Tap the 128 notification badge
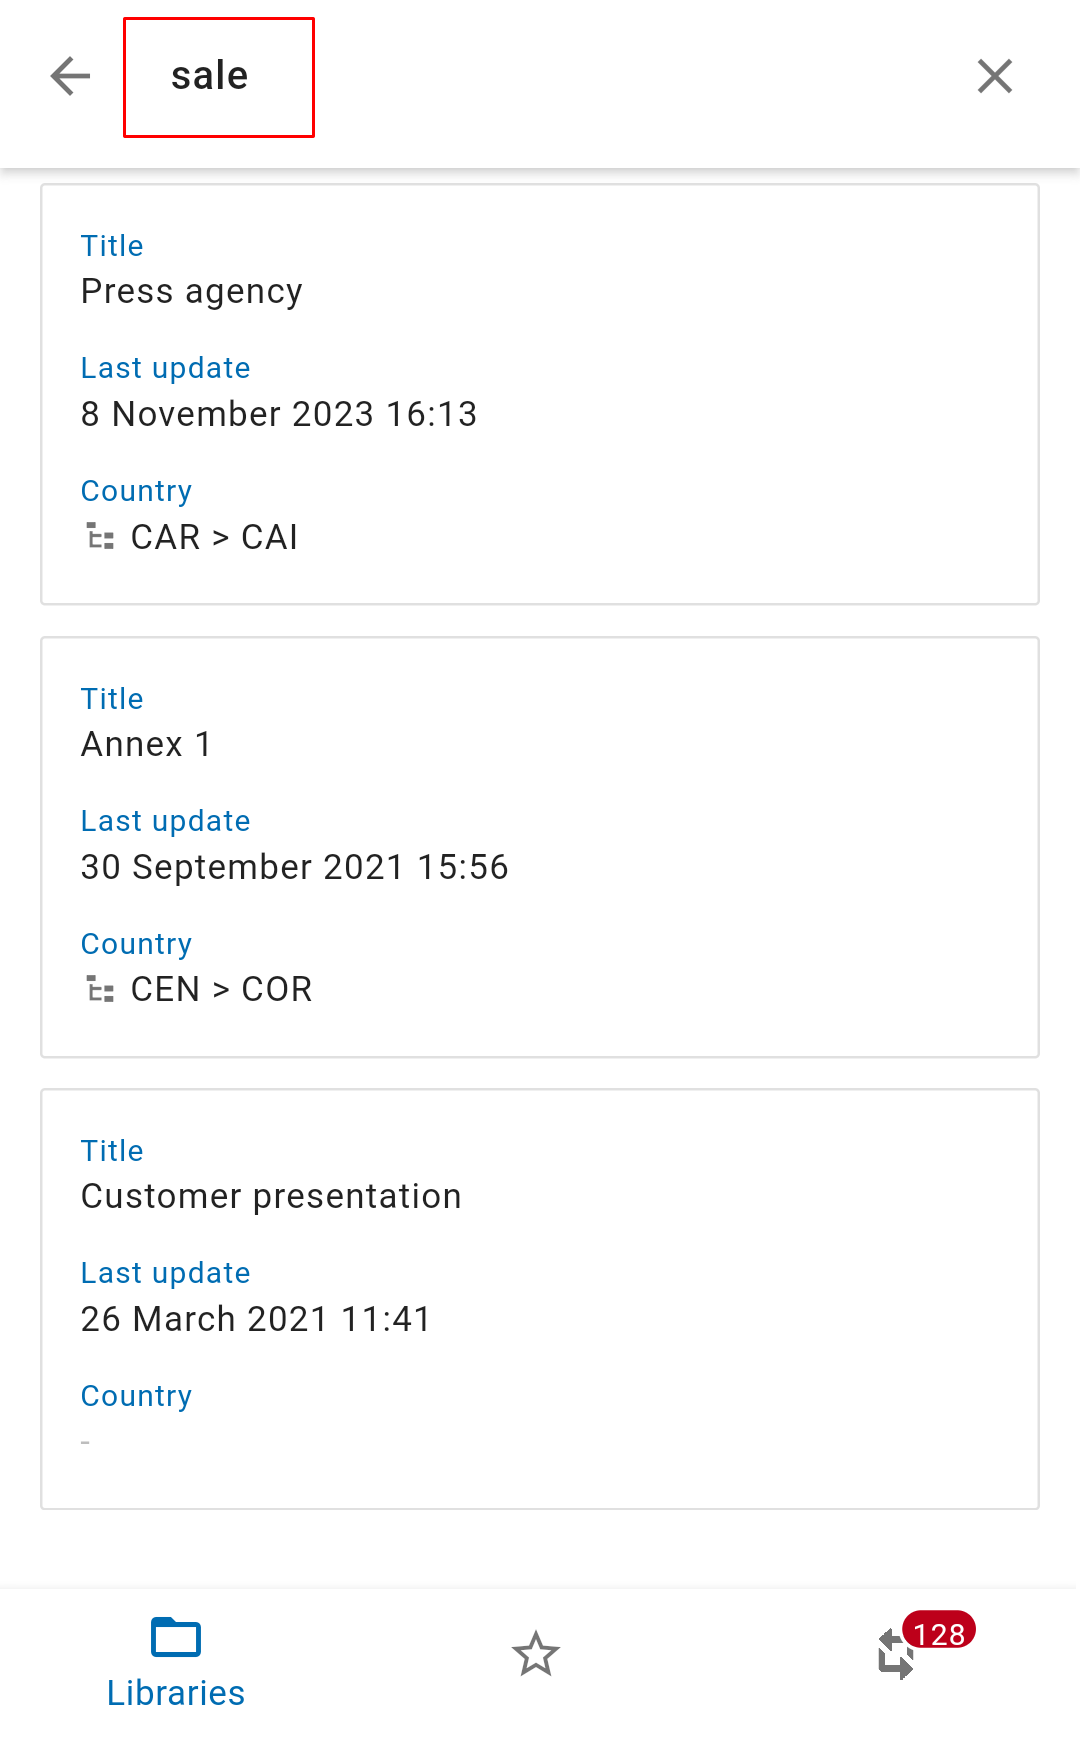 click(x=939, y=1632)
